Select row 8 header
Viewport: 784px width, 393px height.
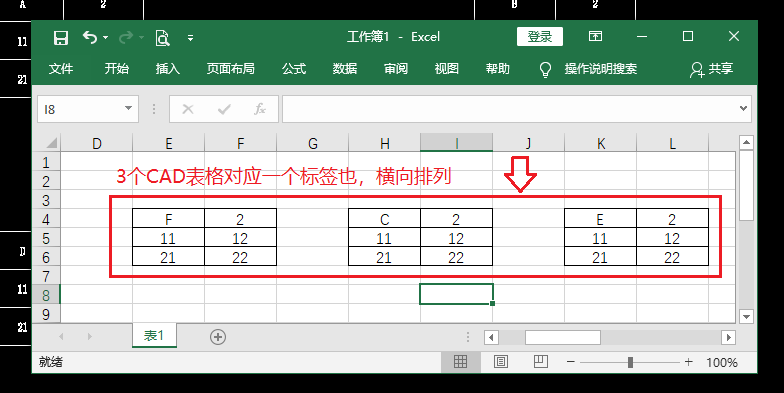coord(46,295)
